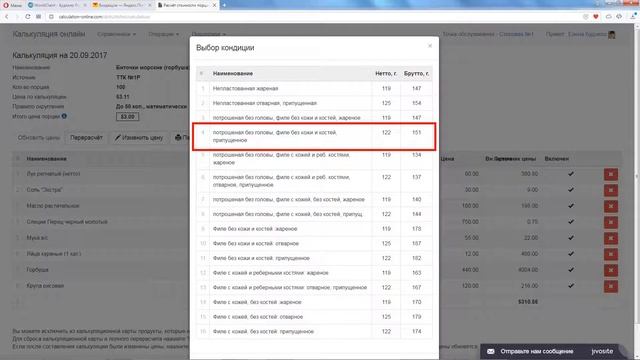Toggle Включен checkmark for Крупа рисовая

click(571, 286)
